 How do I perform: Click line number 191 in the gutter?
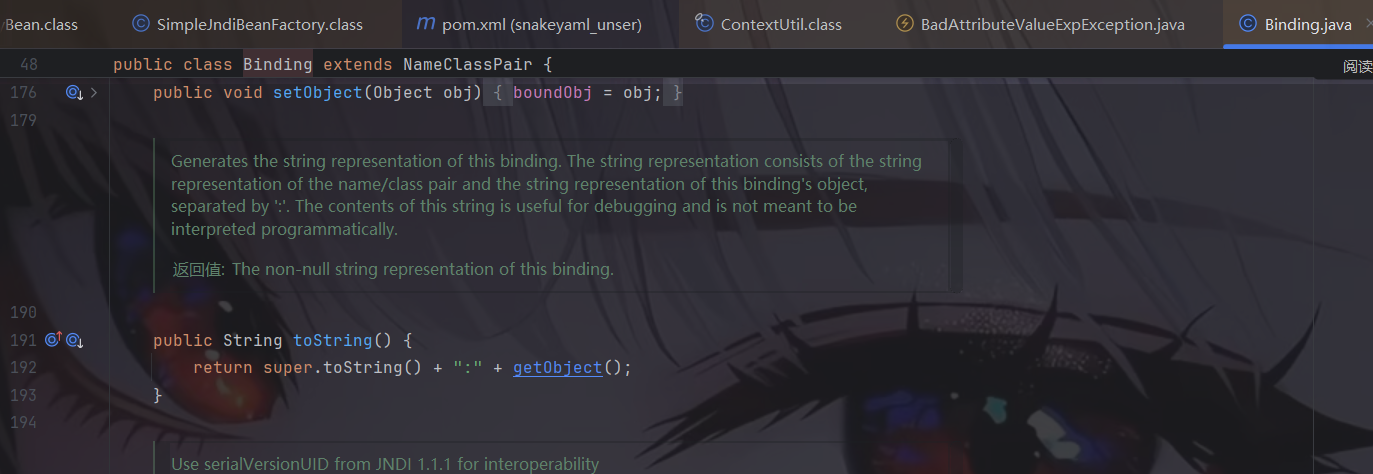tap(22, 340)
